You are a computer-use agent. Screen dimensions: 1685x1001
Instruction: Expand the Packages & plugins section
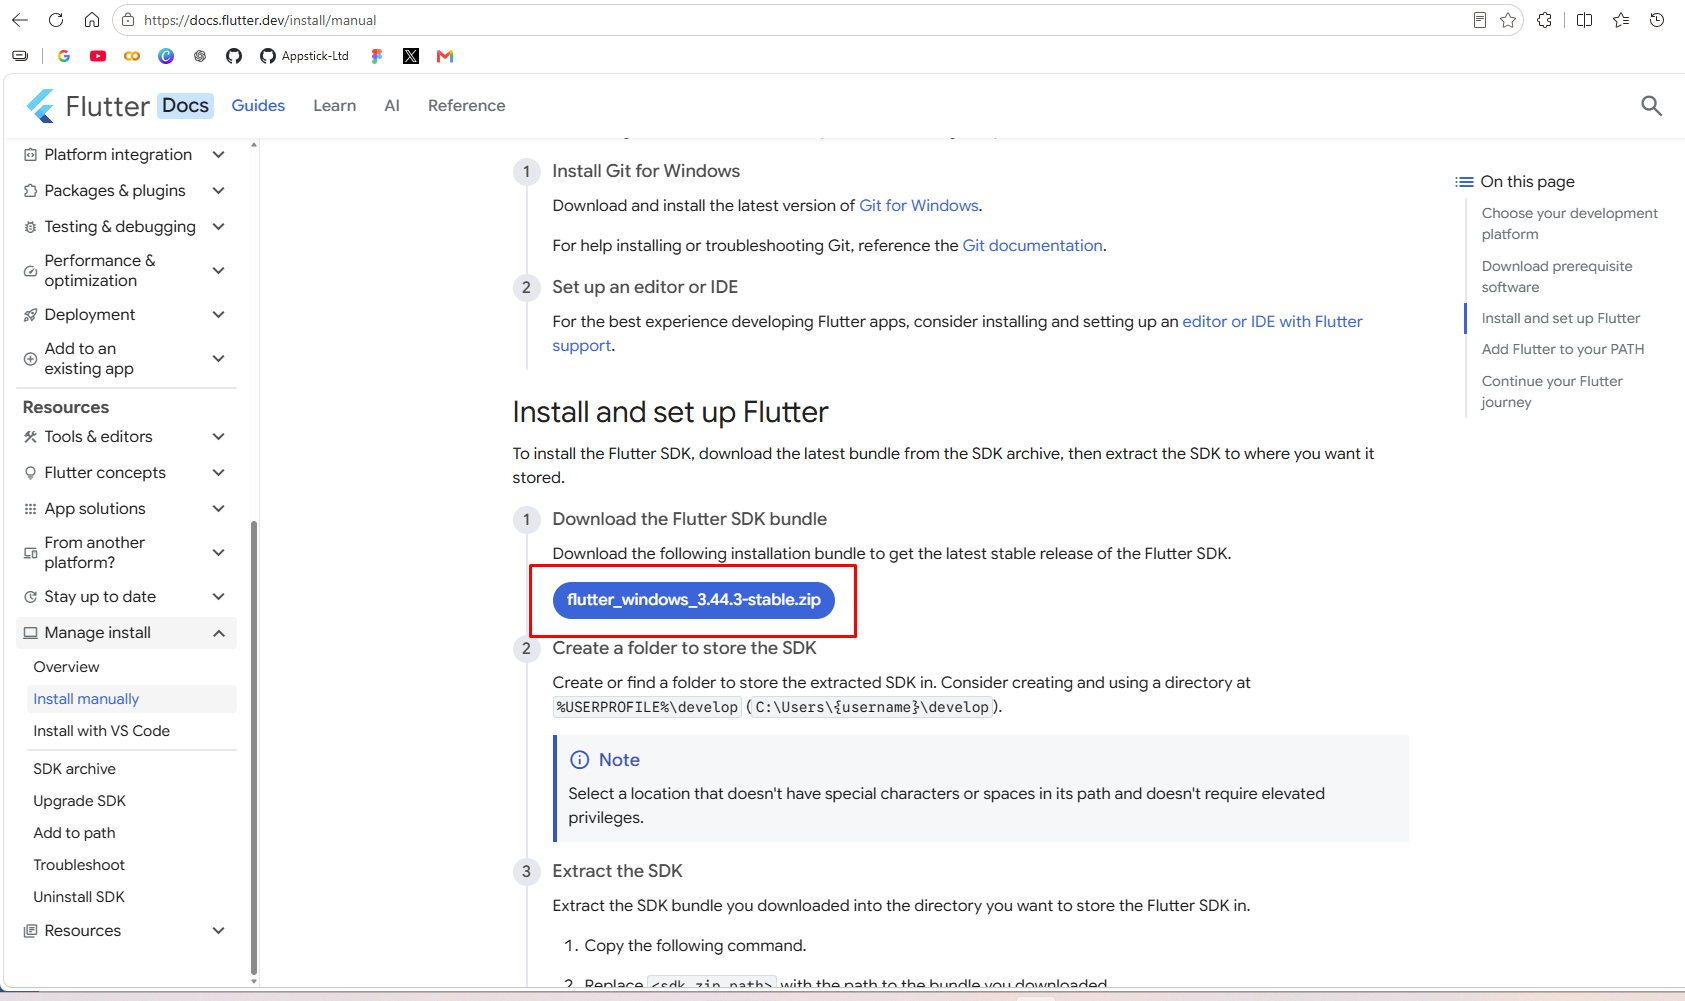[126, 191]
